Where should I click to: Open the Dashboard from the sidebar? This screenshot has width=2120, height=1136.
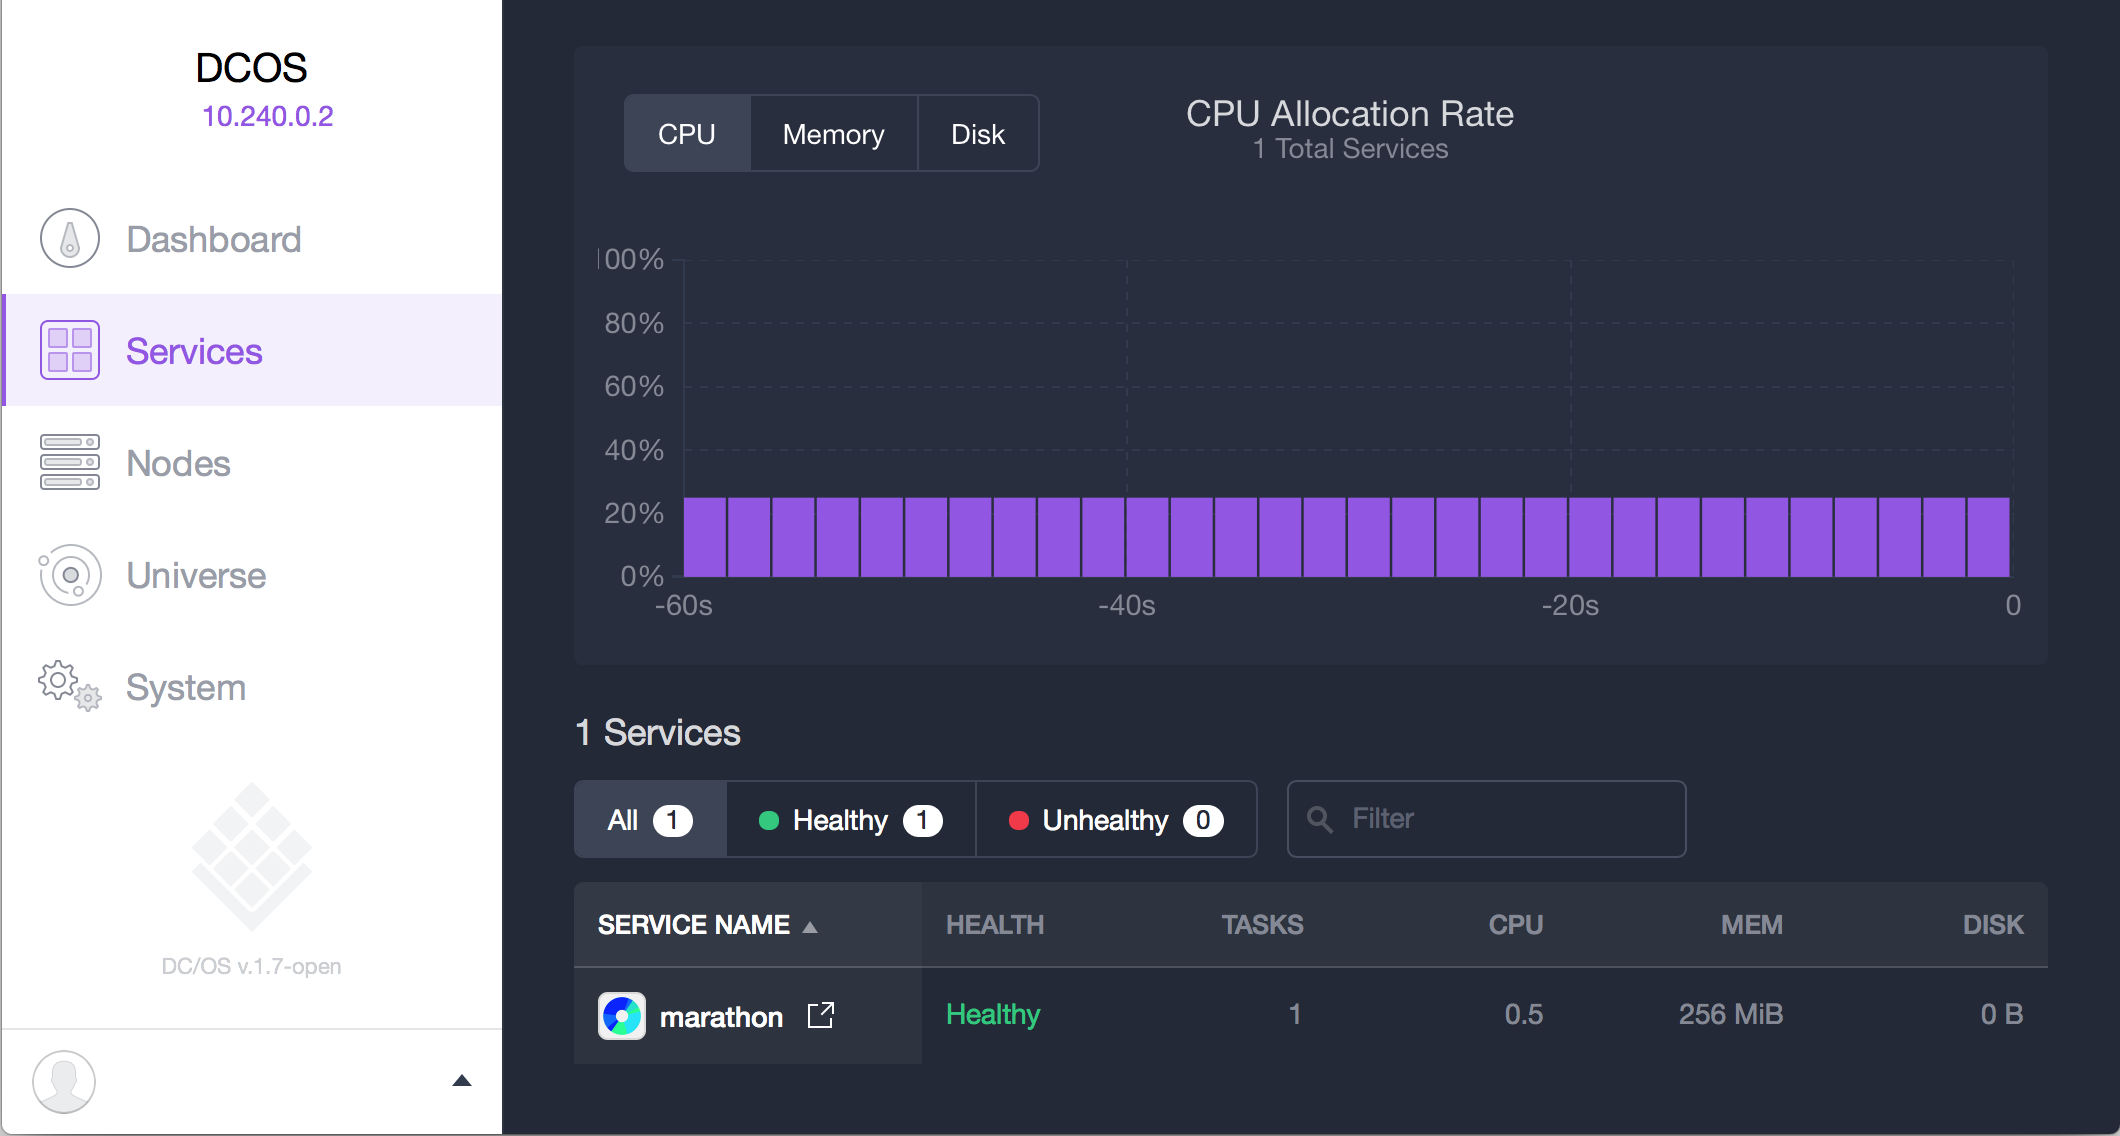coord(68,238)
